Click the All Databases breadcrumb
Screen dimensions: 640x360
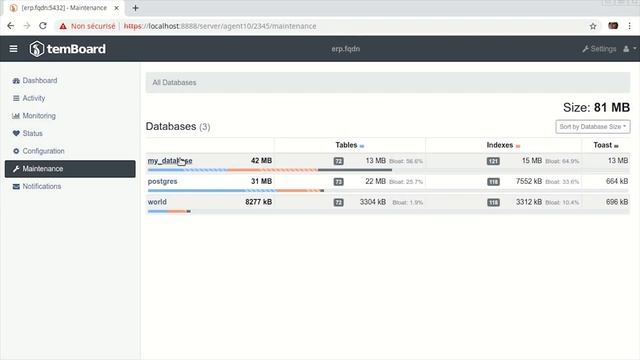coord(174,82)
